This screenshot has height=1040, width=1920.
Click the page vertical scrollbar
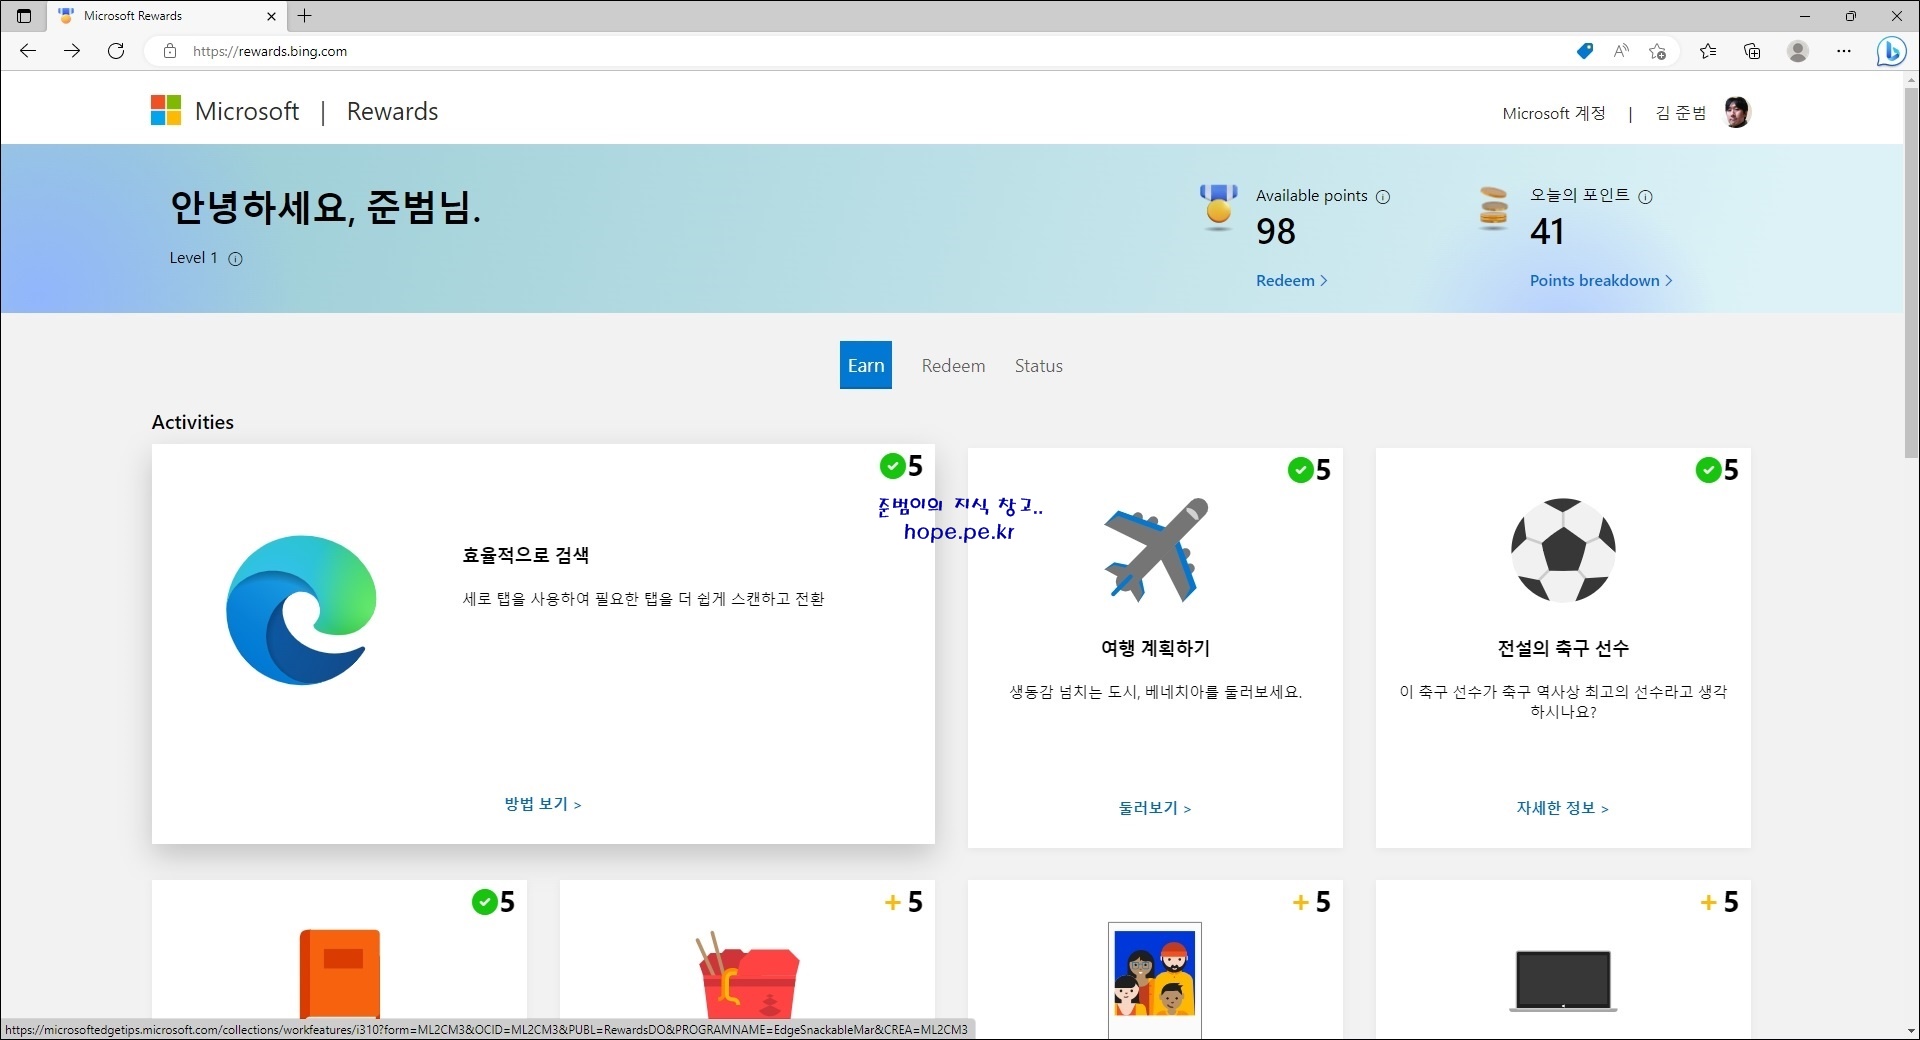coord(1911,272)
